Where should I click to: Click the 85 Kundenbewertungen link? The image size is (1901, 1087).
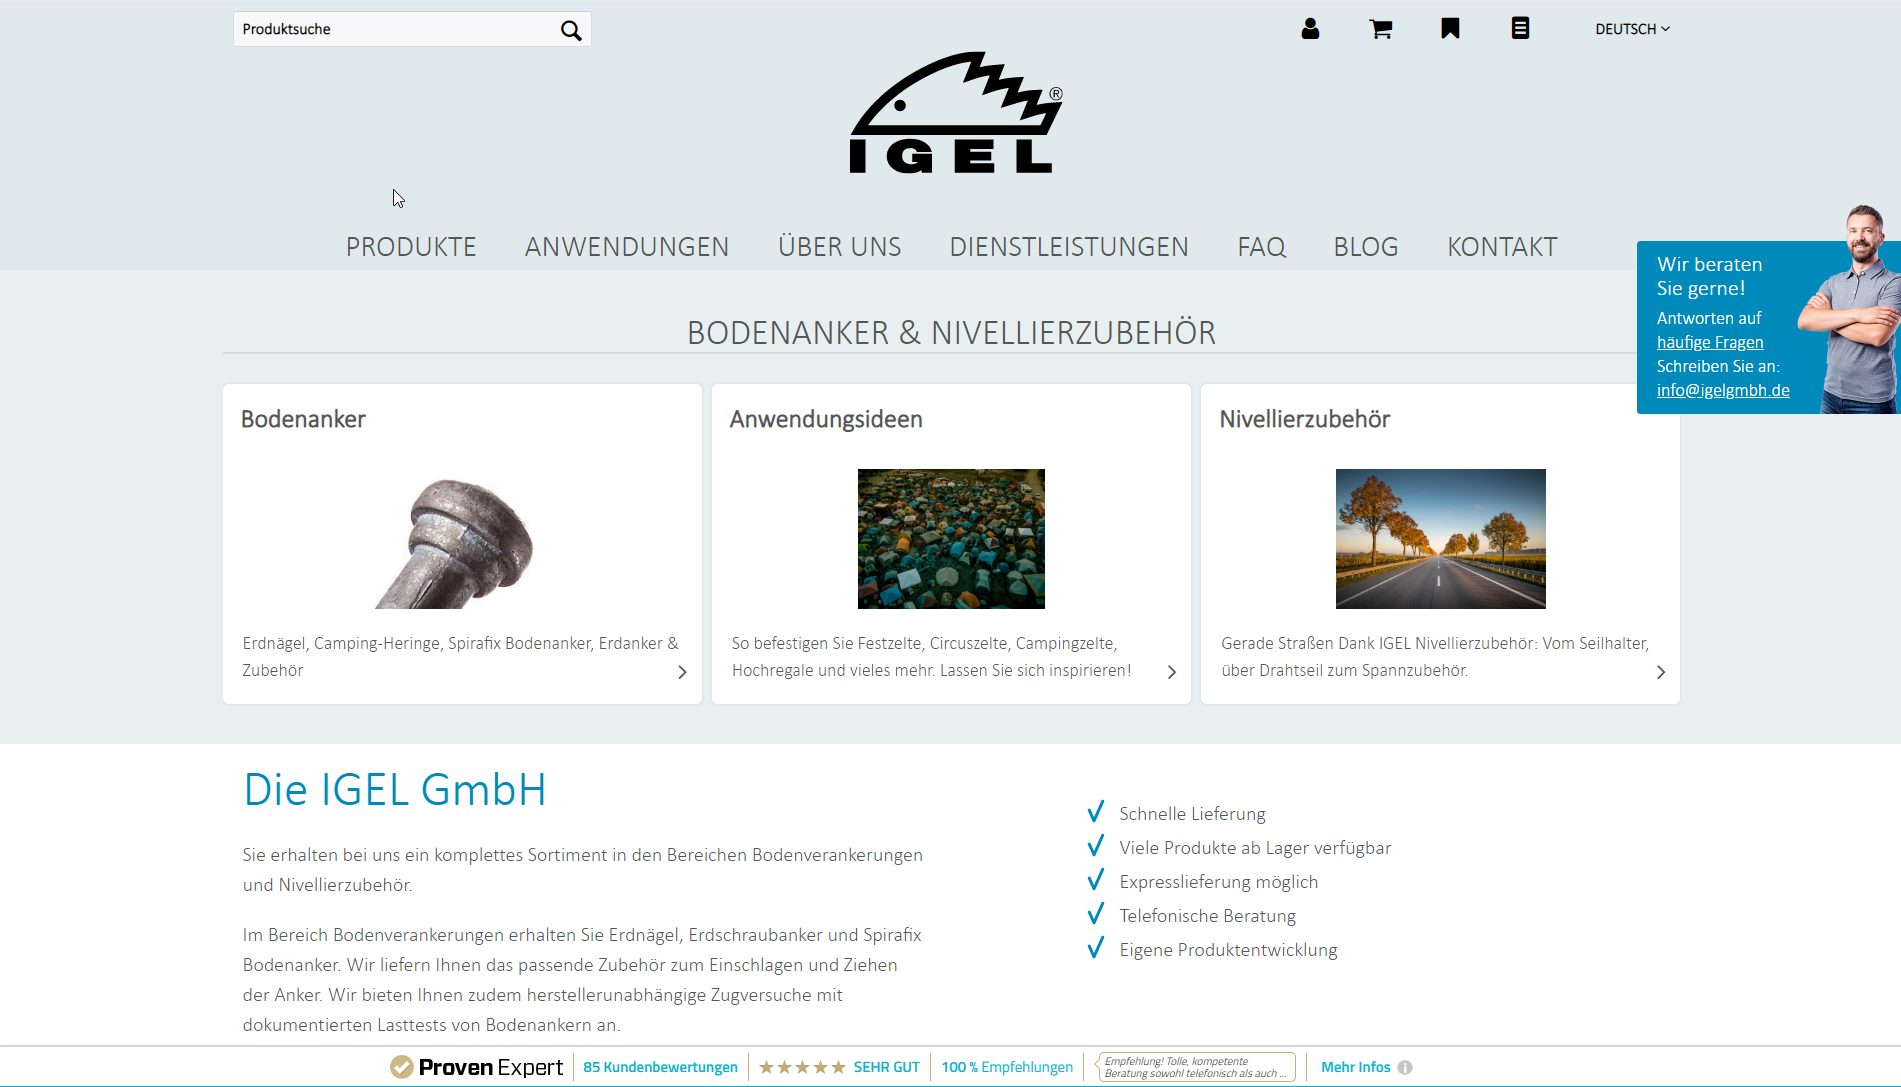point(660,1067)
